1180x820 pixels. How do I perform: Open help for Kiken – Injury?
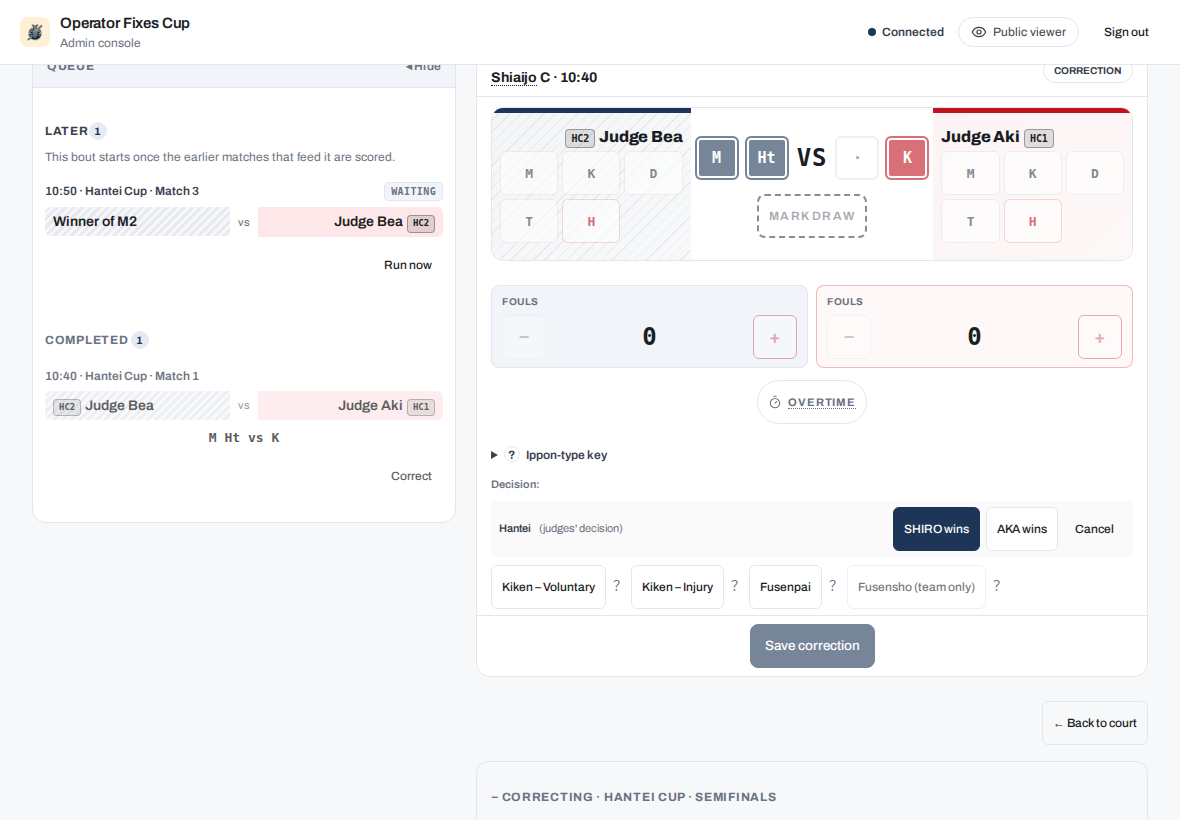click(x=734, y=586)
